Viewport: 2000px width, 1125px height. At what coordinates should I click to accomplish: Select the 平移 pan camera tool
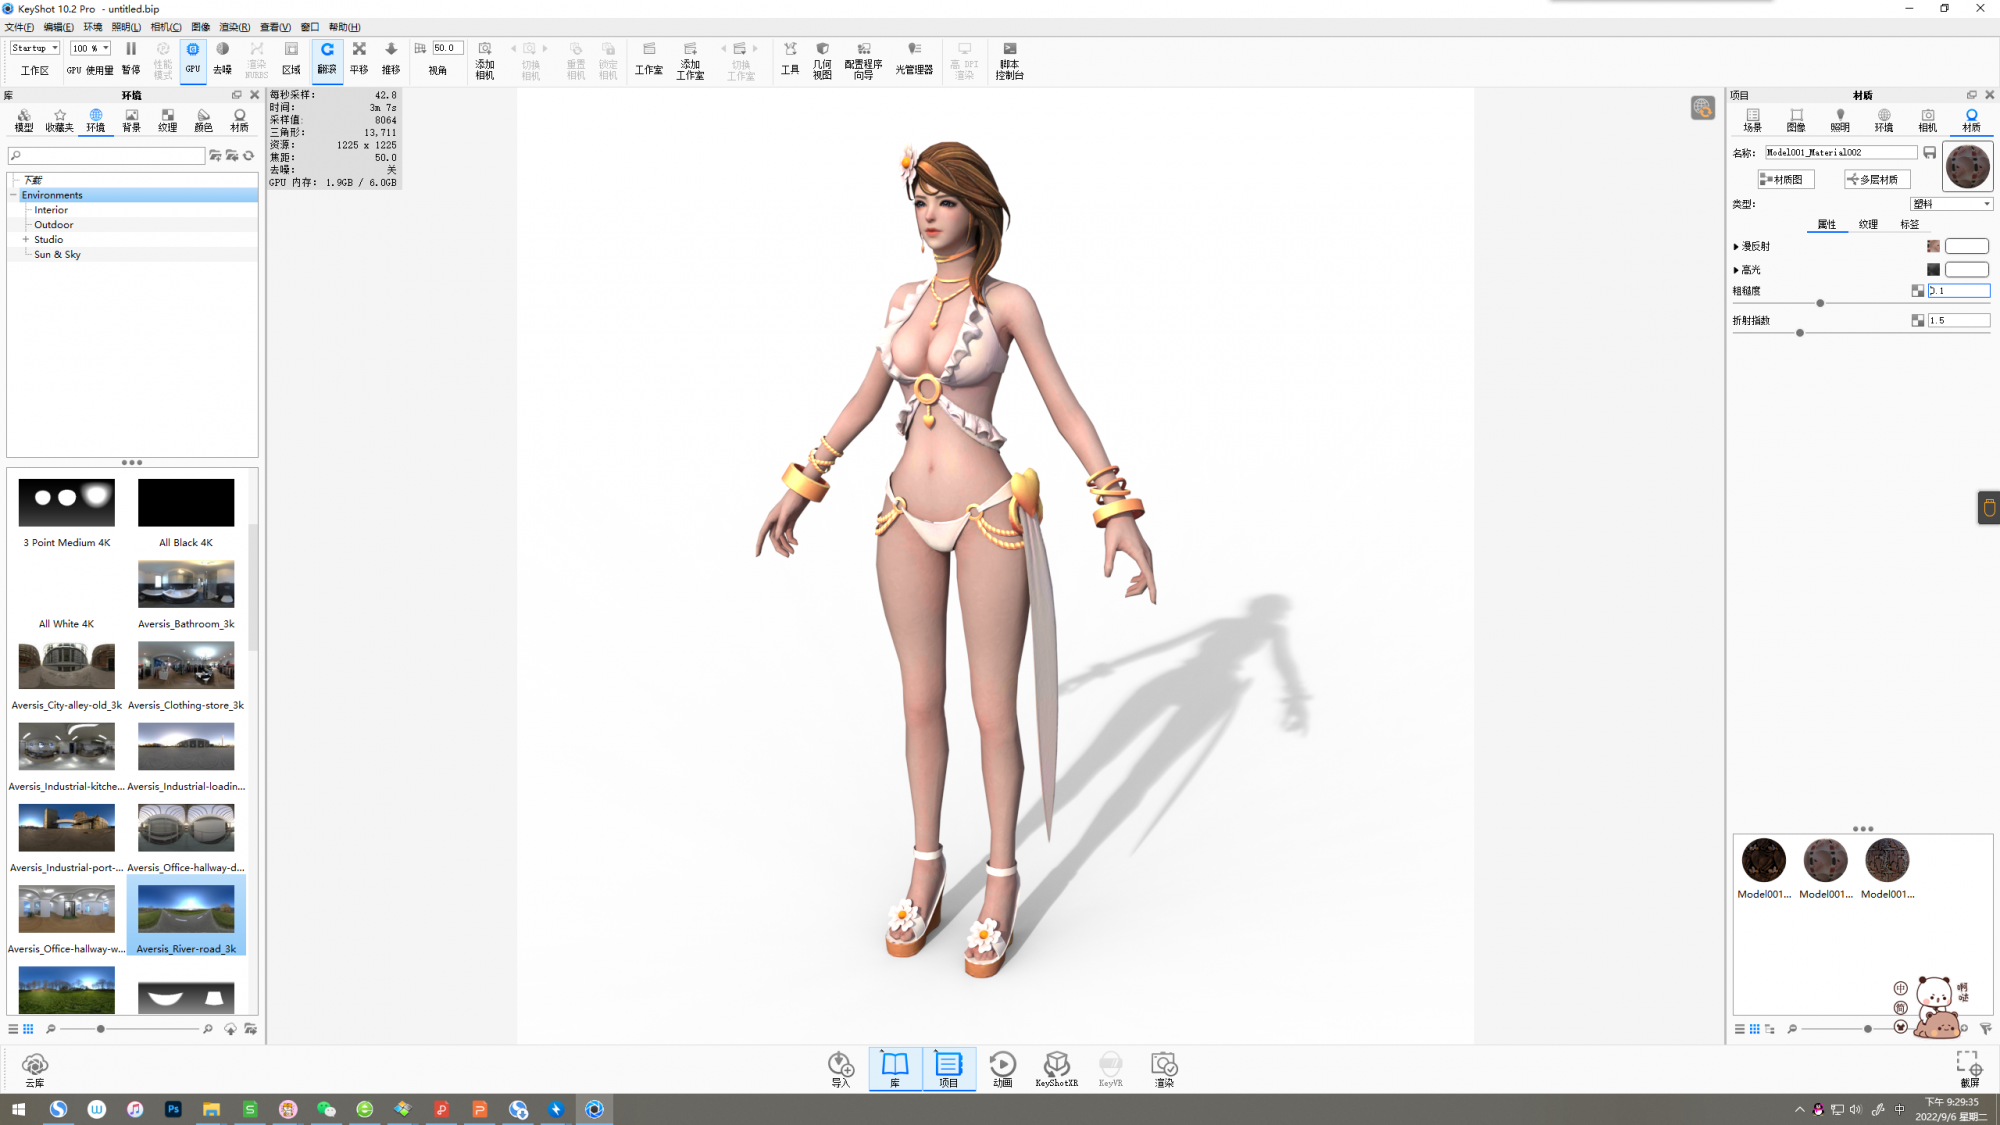click(x=359, y=59)
